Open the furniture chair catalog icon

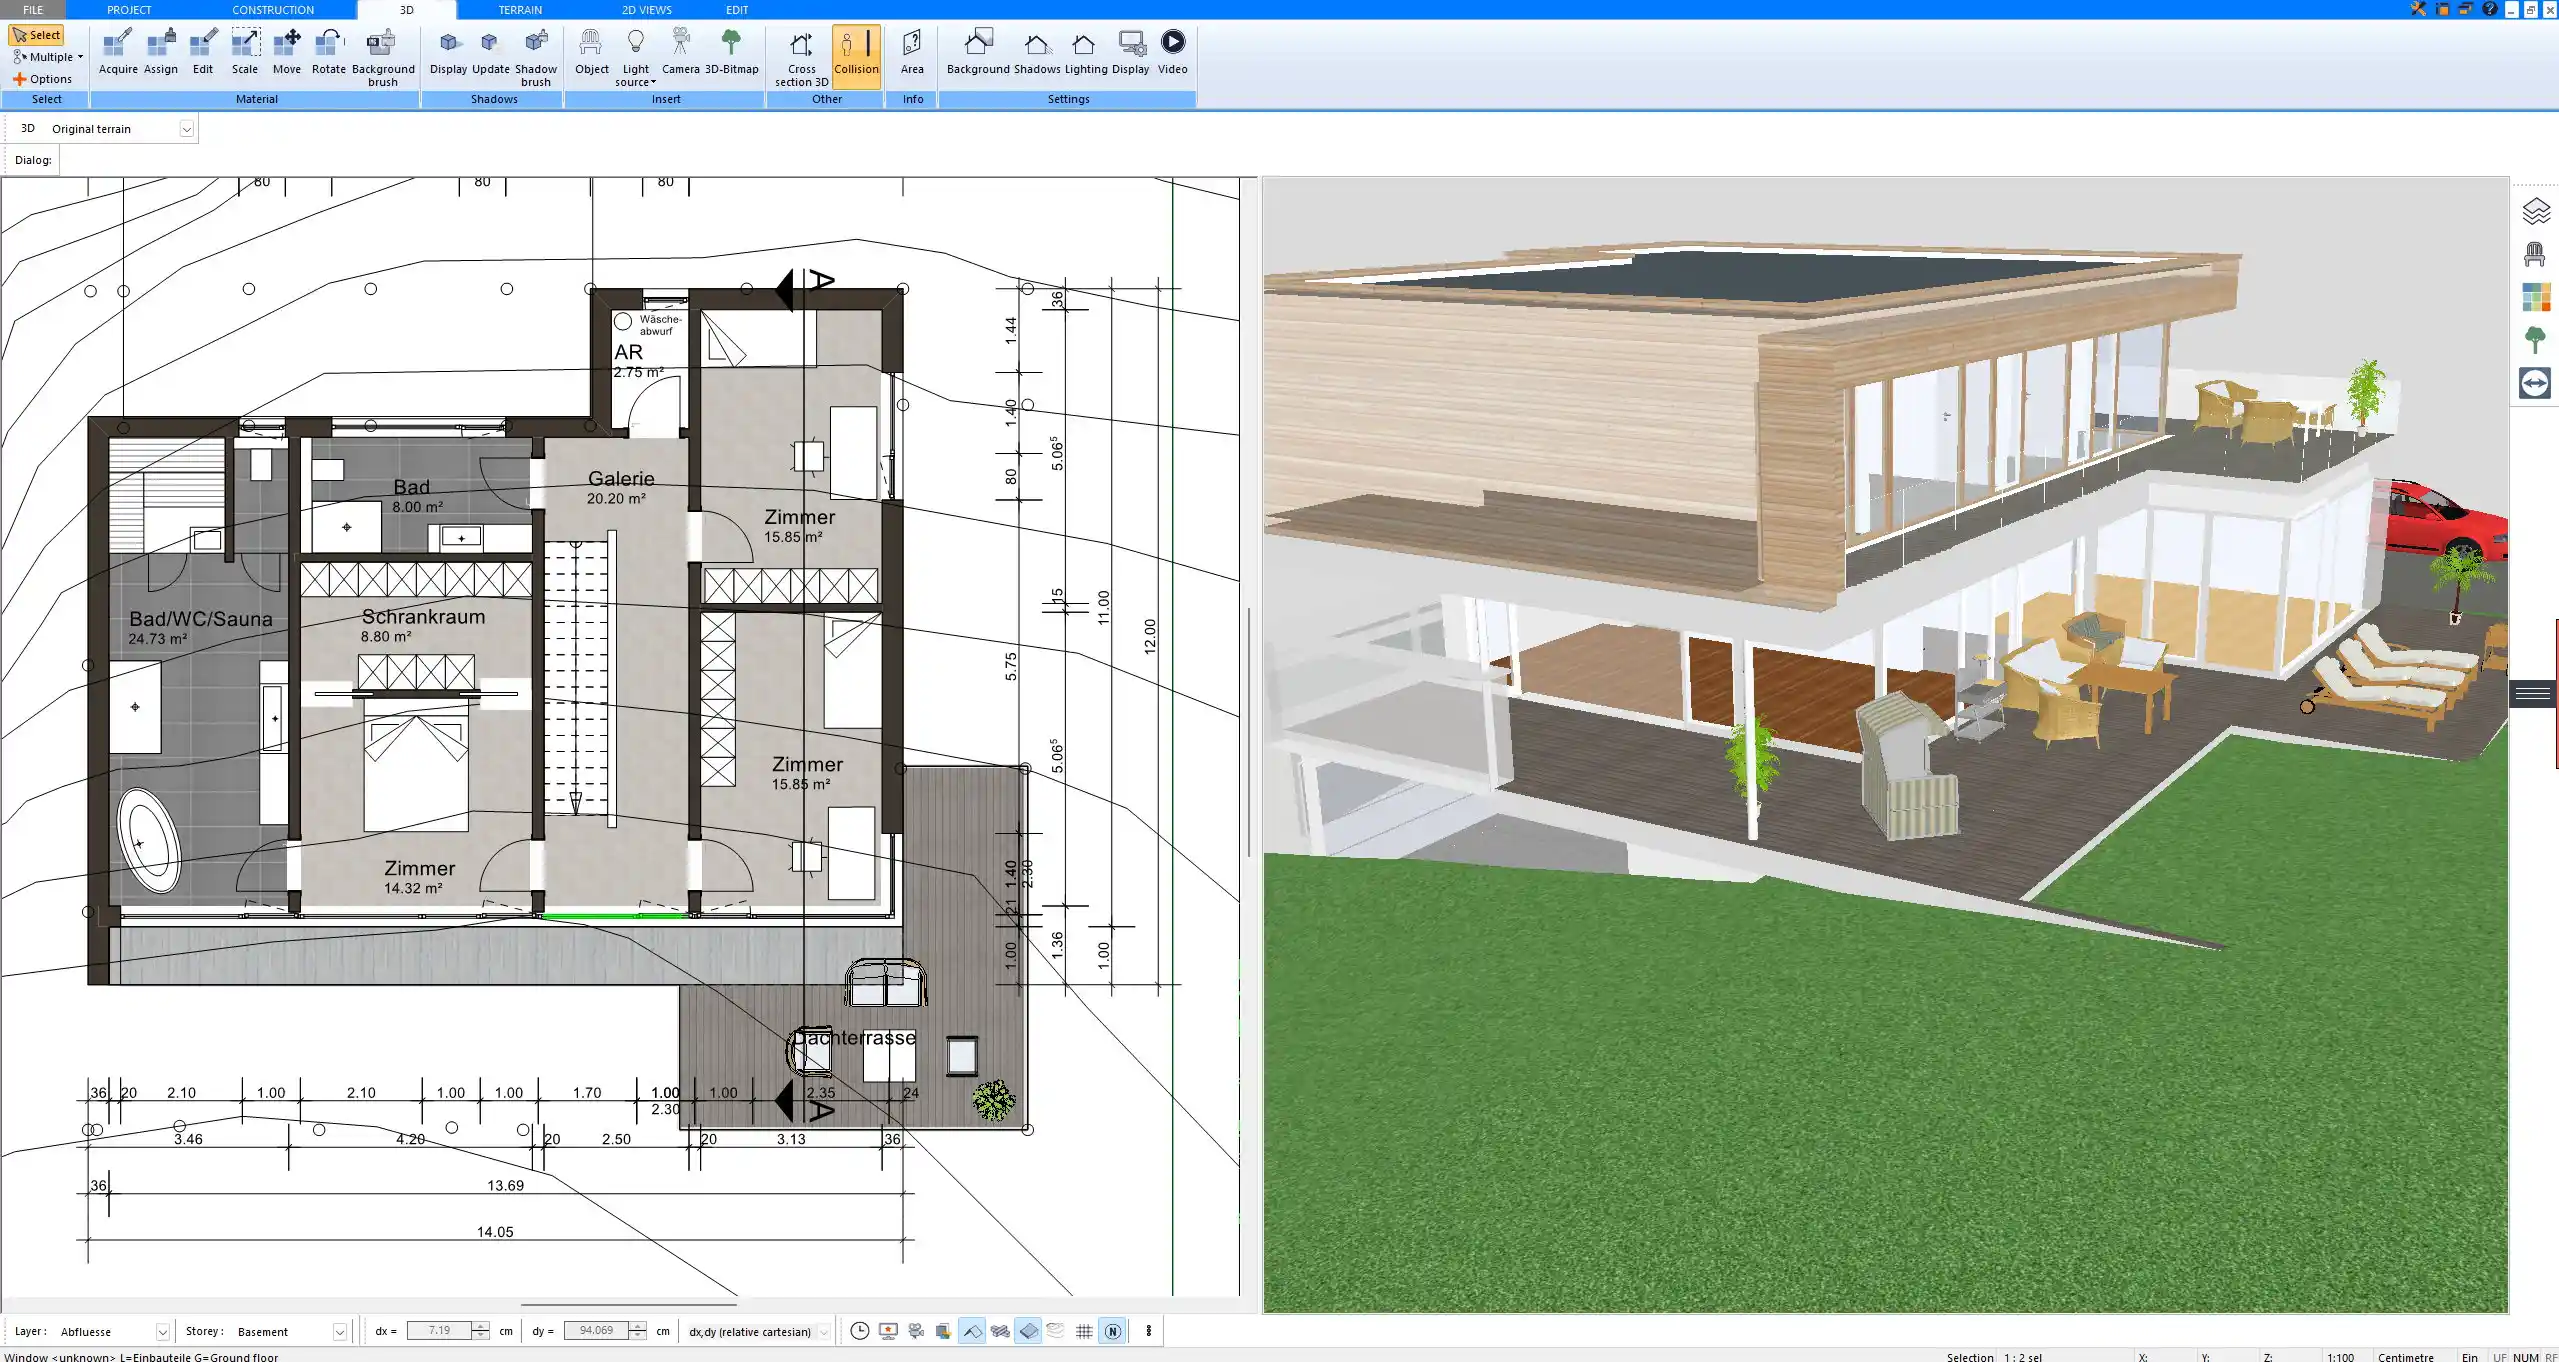click(x=2535, y=254)
